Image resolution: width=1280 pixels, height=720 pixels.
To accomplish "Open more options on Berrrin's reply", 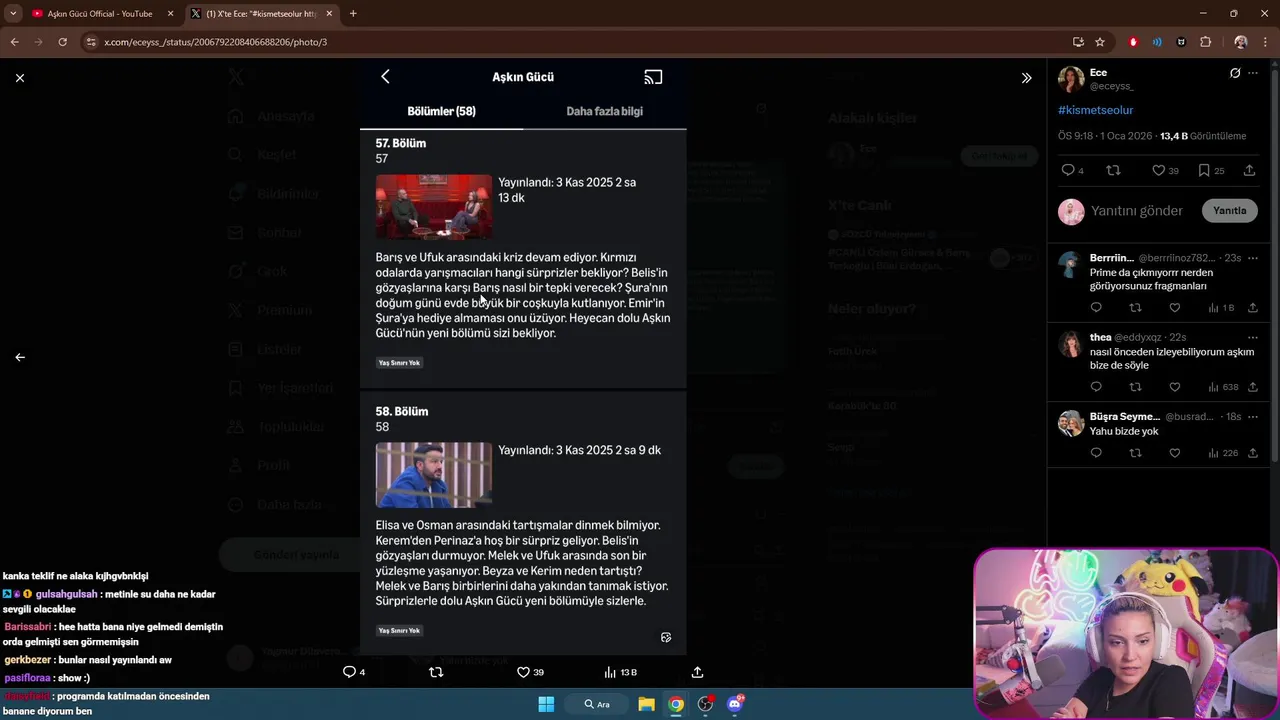I will (1253, 258).
